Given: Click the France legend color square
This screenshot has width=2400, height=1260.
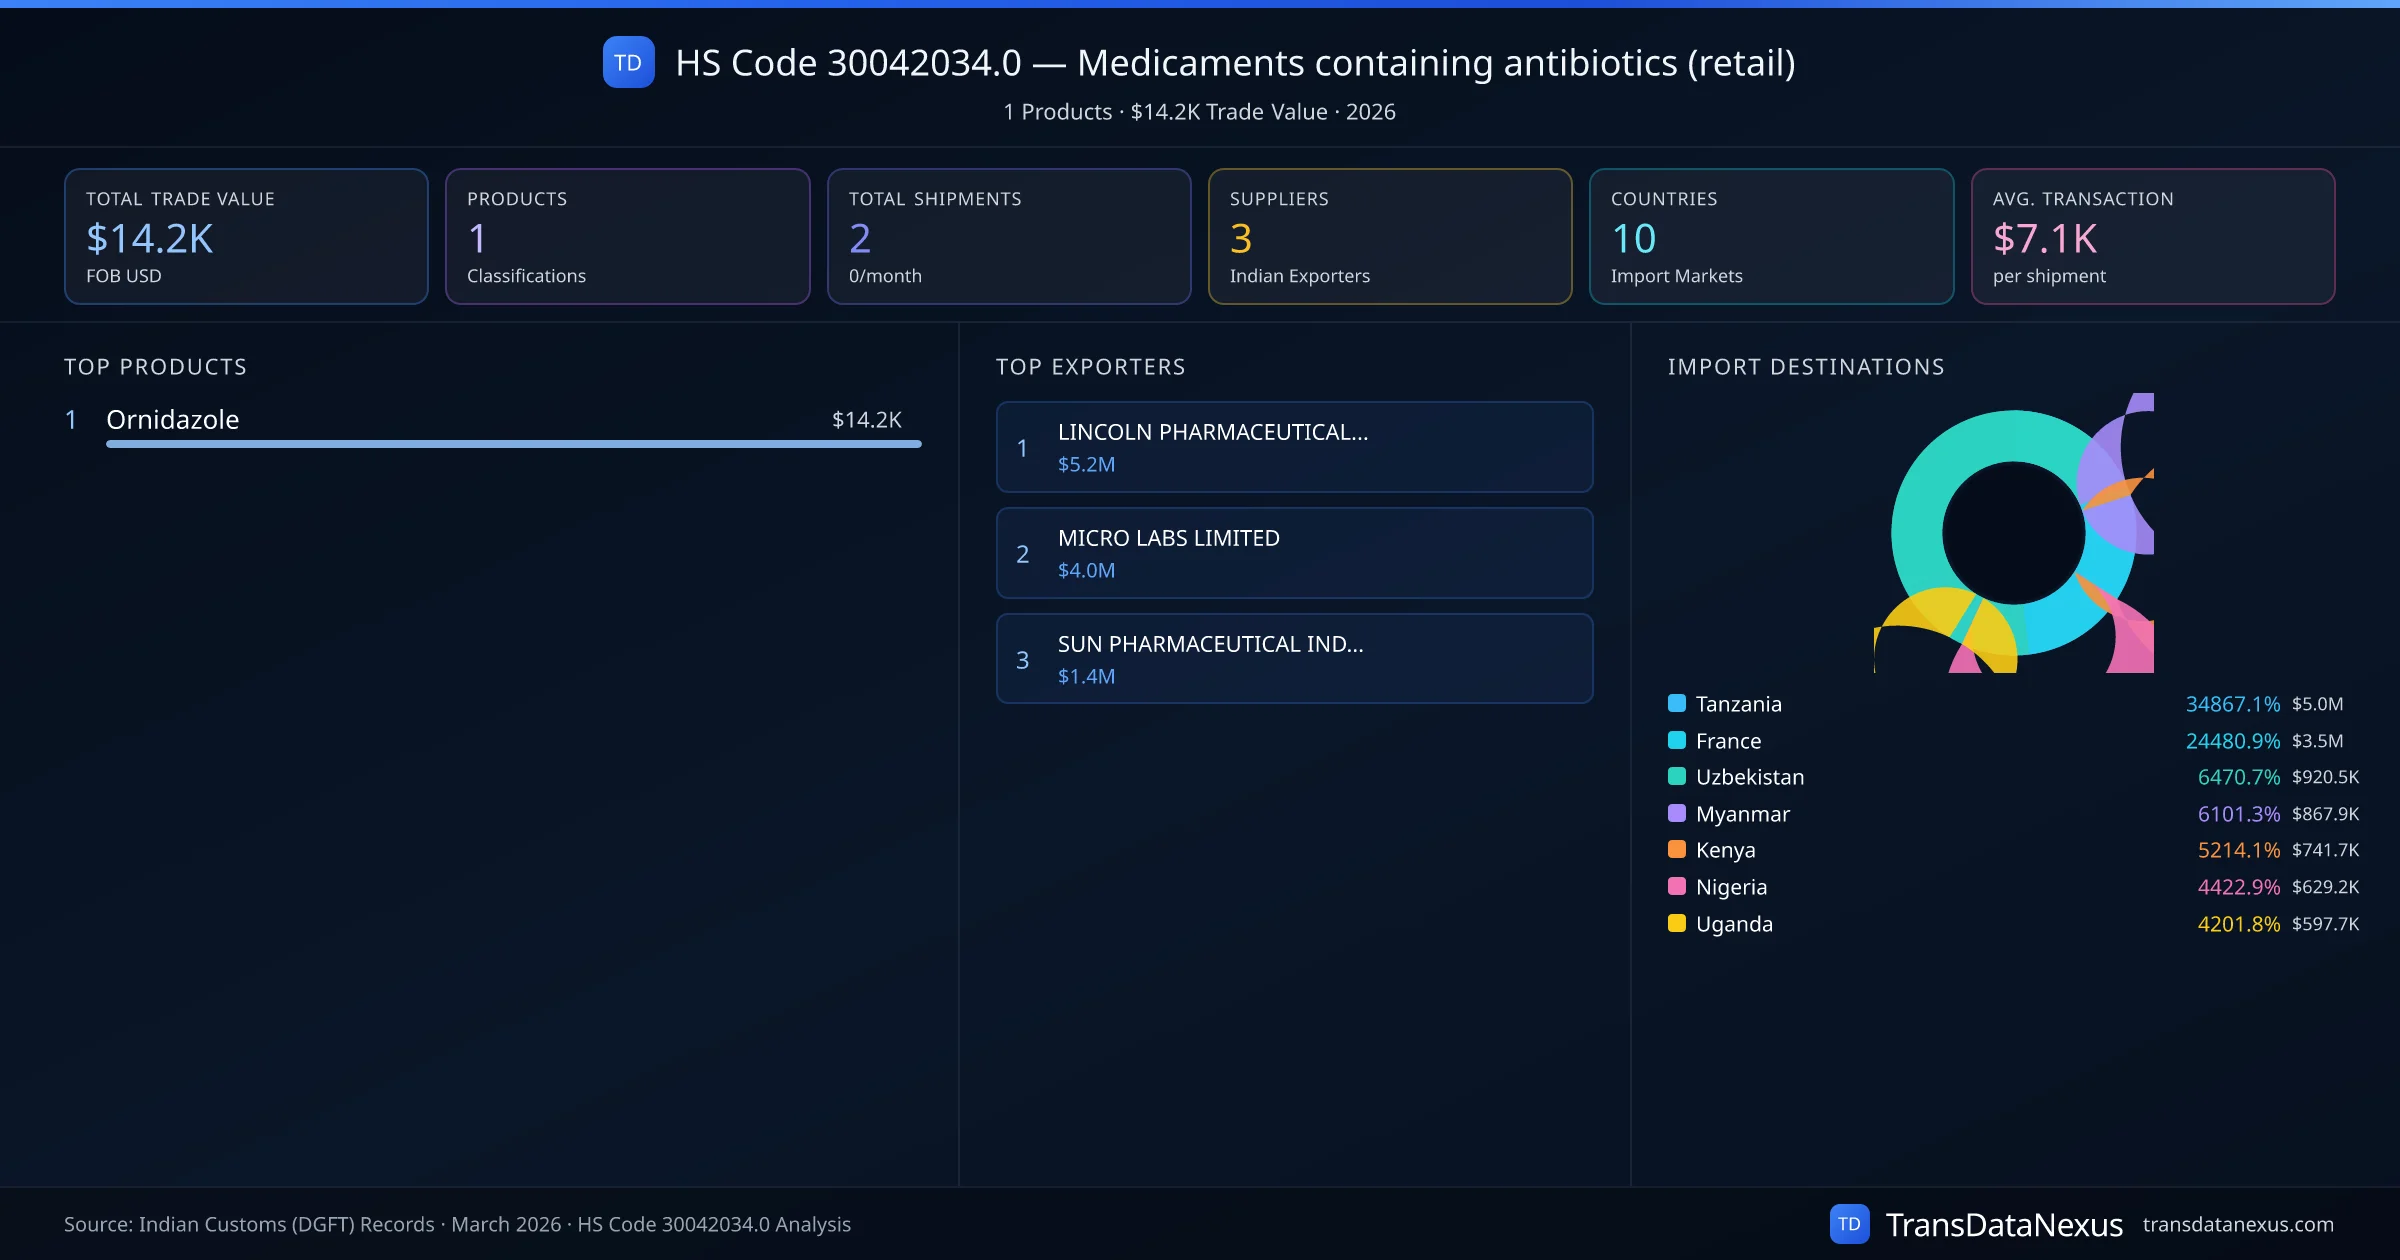Looking at the screenshot, I should coord(1677,740).
